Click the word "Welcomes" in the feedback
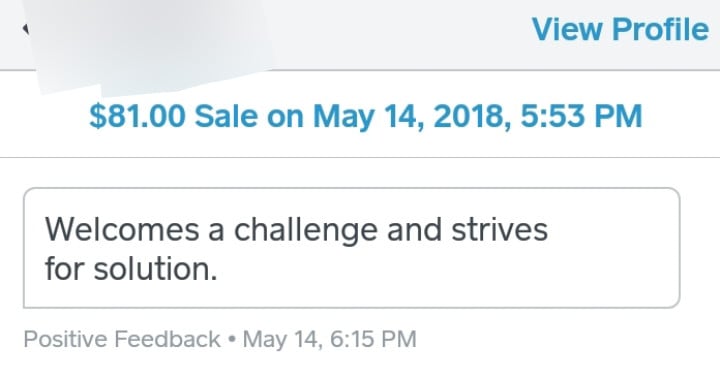Image resolution: width=720 pixels, height=378 pixels. coord(122,229)
